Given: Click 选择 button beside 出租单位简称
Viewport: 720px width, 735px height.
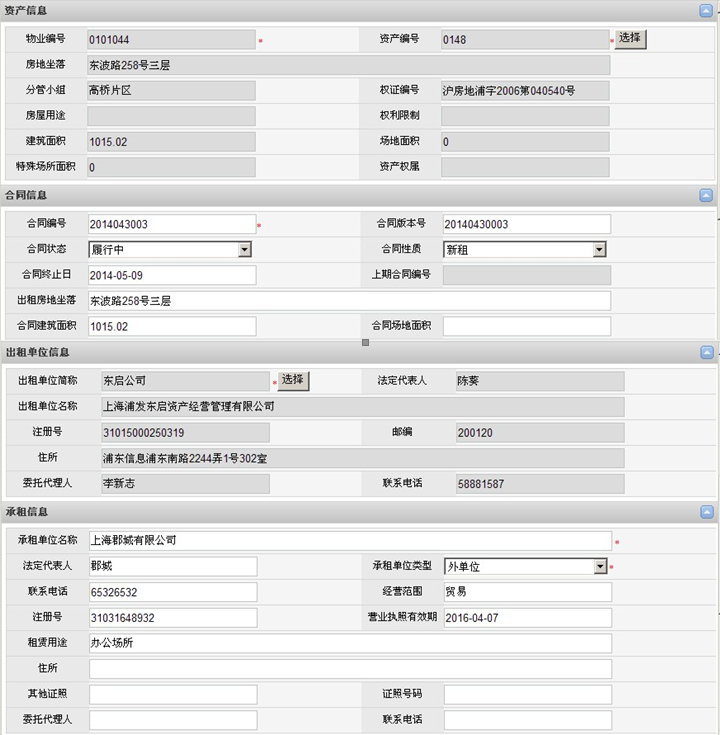Looking at the screenshot, I should 292,380.
